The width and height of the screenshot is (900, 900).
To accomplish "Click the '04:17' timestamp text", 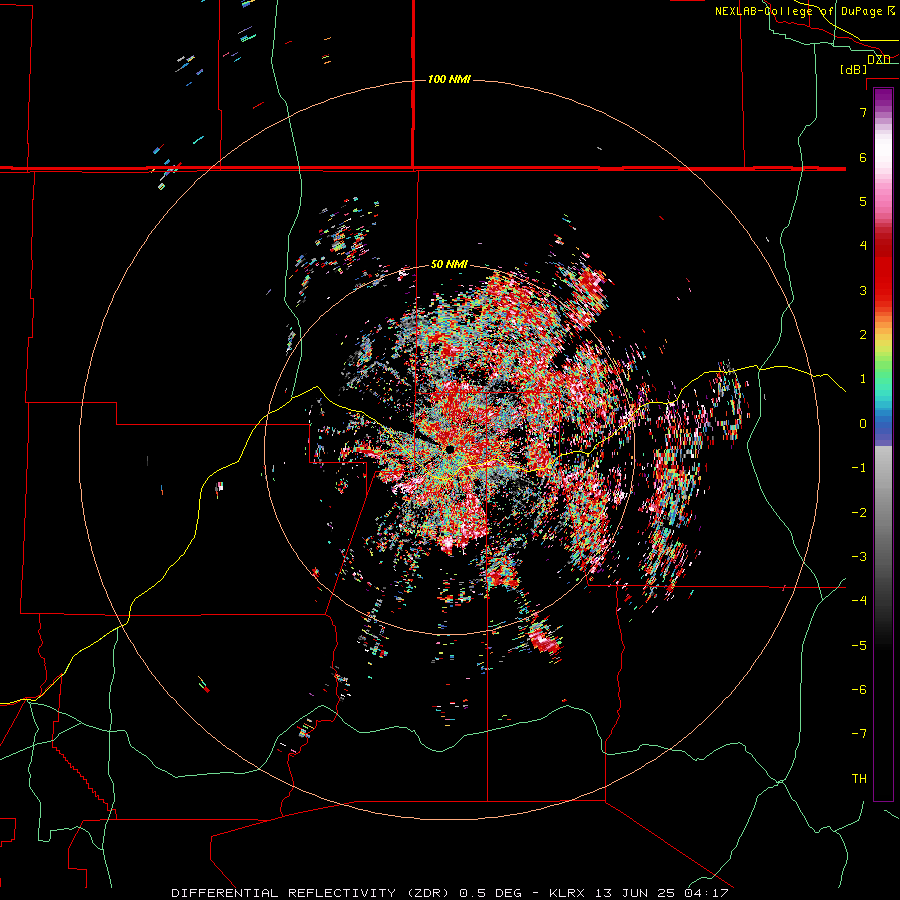I will point(707,893).
